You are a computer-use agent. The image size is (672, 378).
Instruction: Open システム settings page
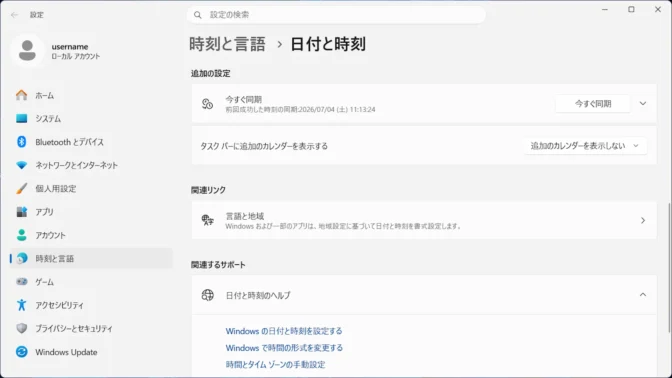91,118
